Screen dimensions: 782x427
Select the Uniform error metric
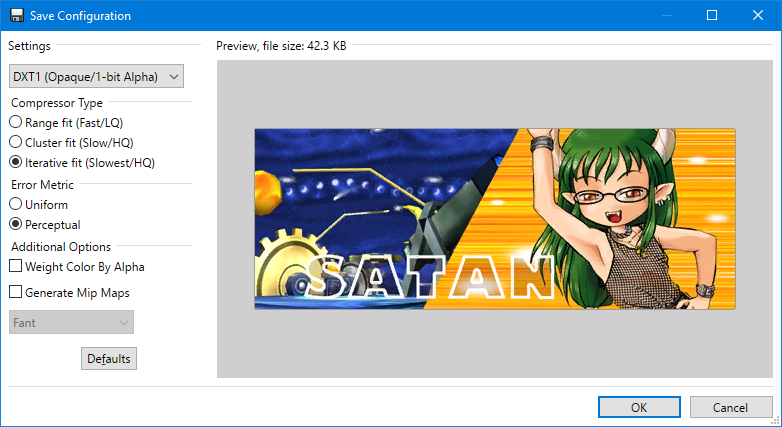pos(39,205)
